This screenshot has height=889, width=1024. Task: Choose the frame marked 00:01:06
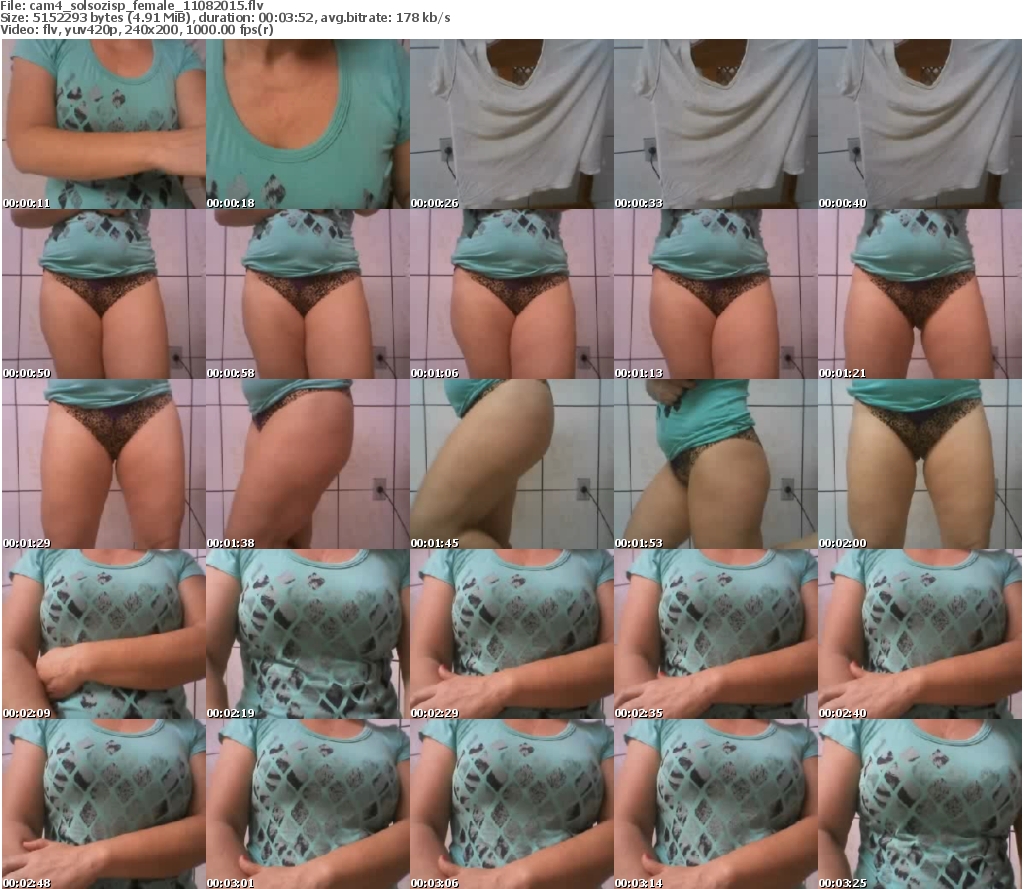pos(511,294)
